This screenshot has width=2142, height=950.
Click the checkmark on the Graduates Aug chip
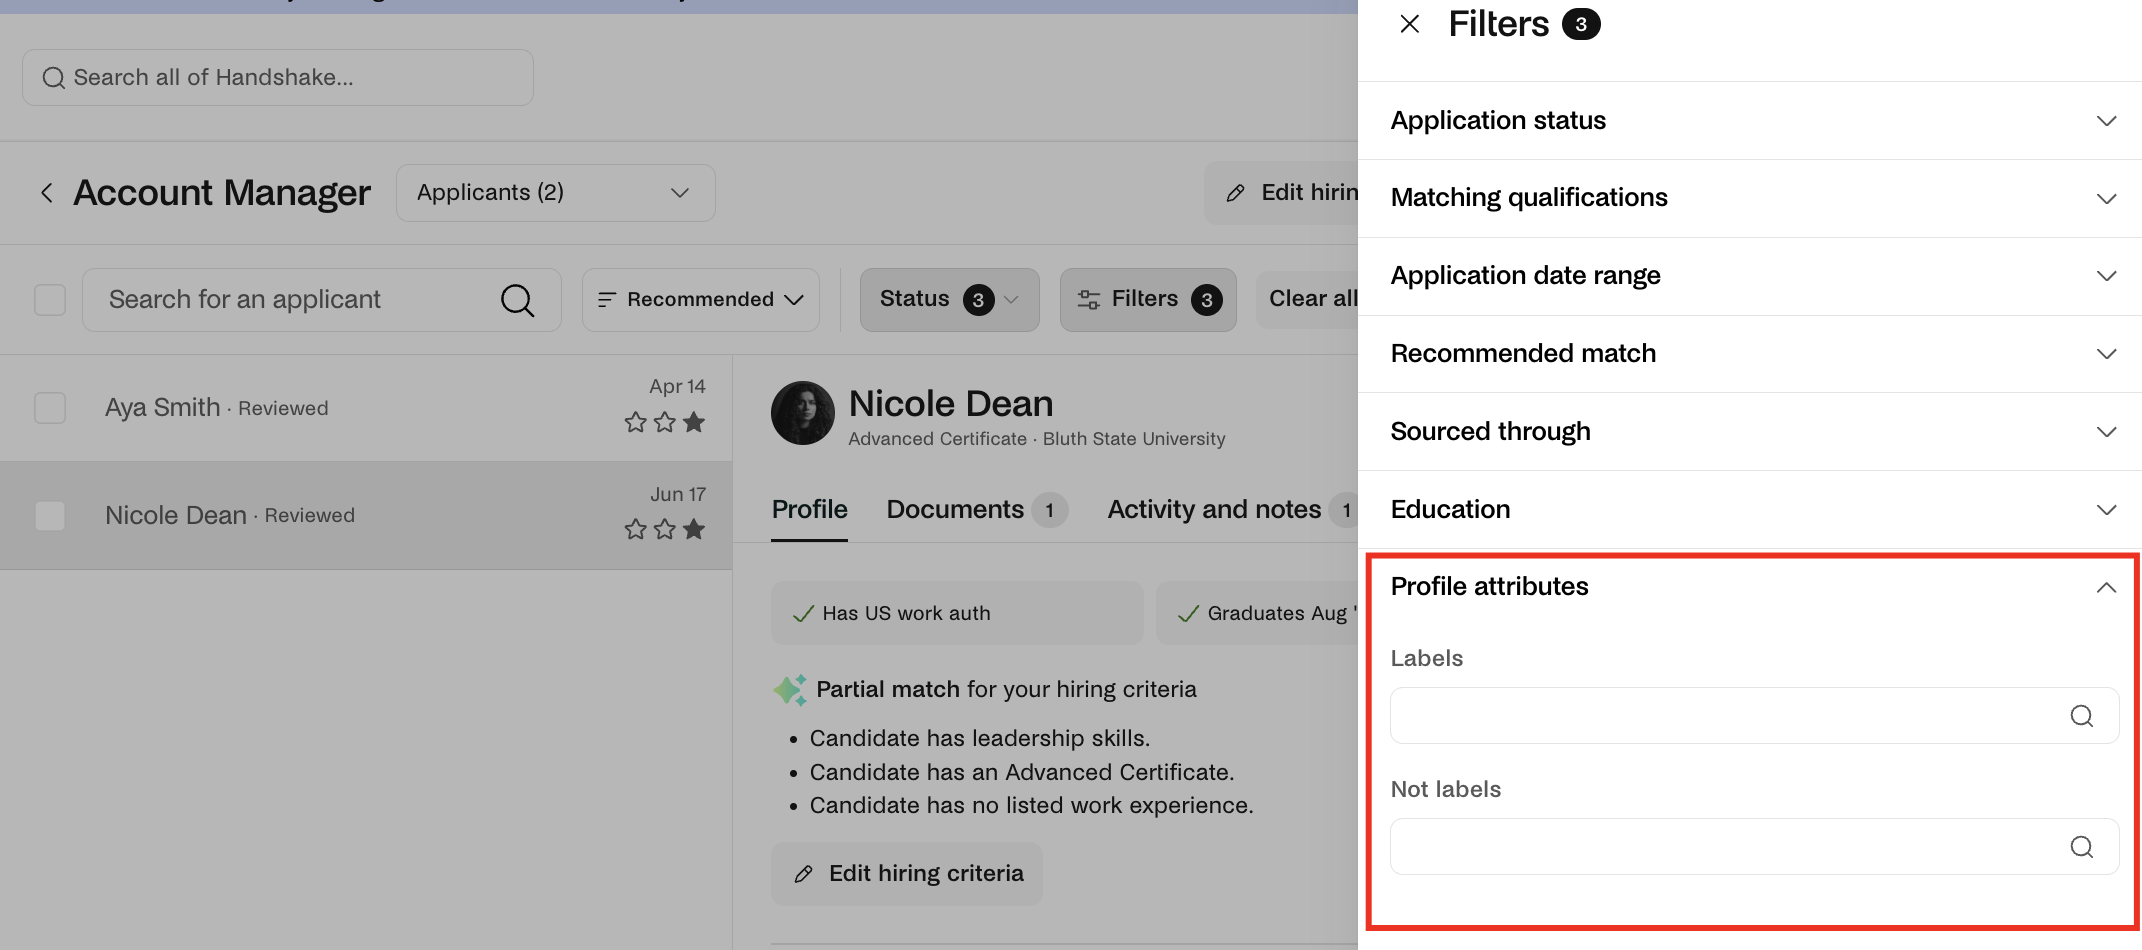point(1188,614)
